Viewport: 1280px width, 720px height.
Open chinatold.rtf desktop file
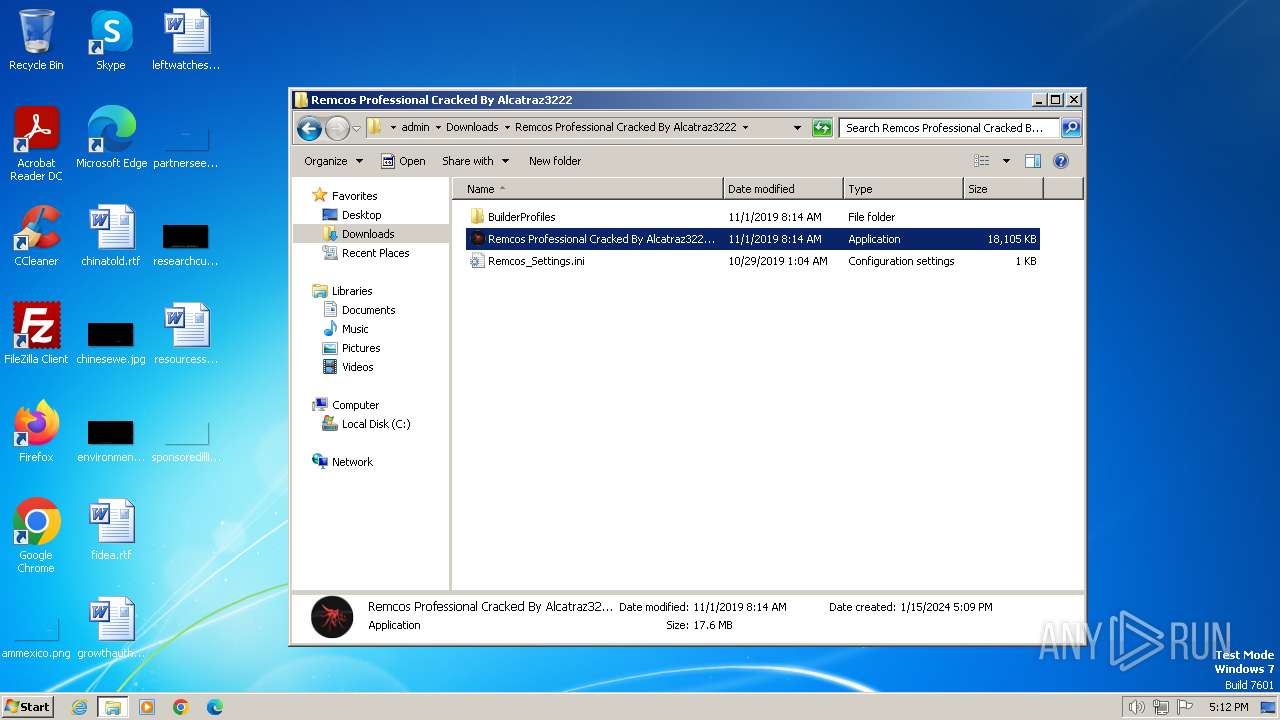point(111,236)
